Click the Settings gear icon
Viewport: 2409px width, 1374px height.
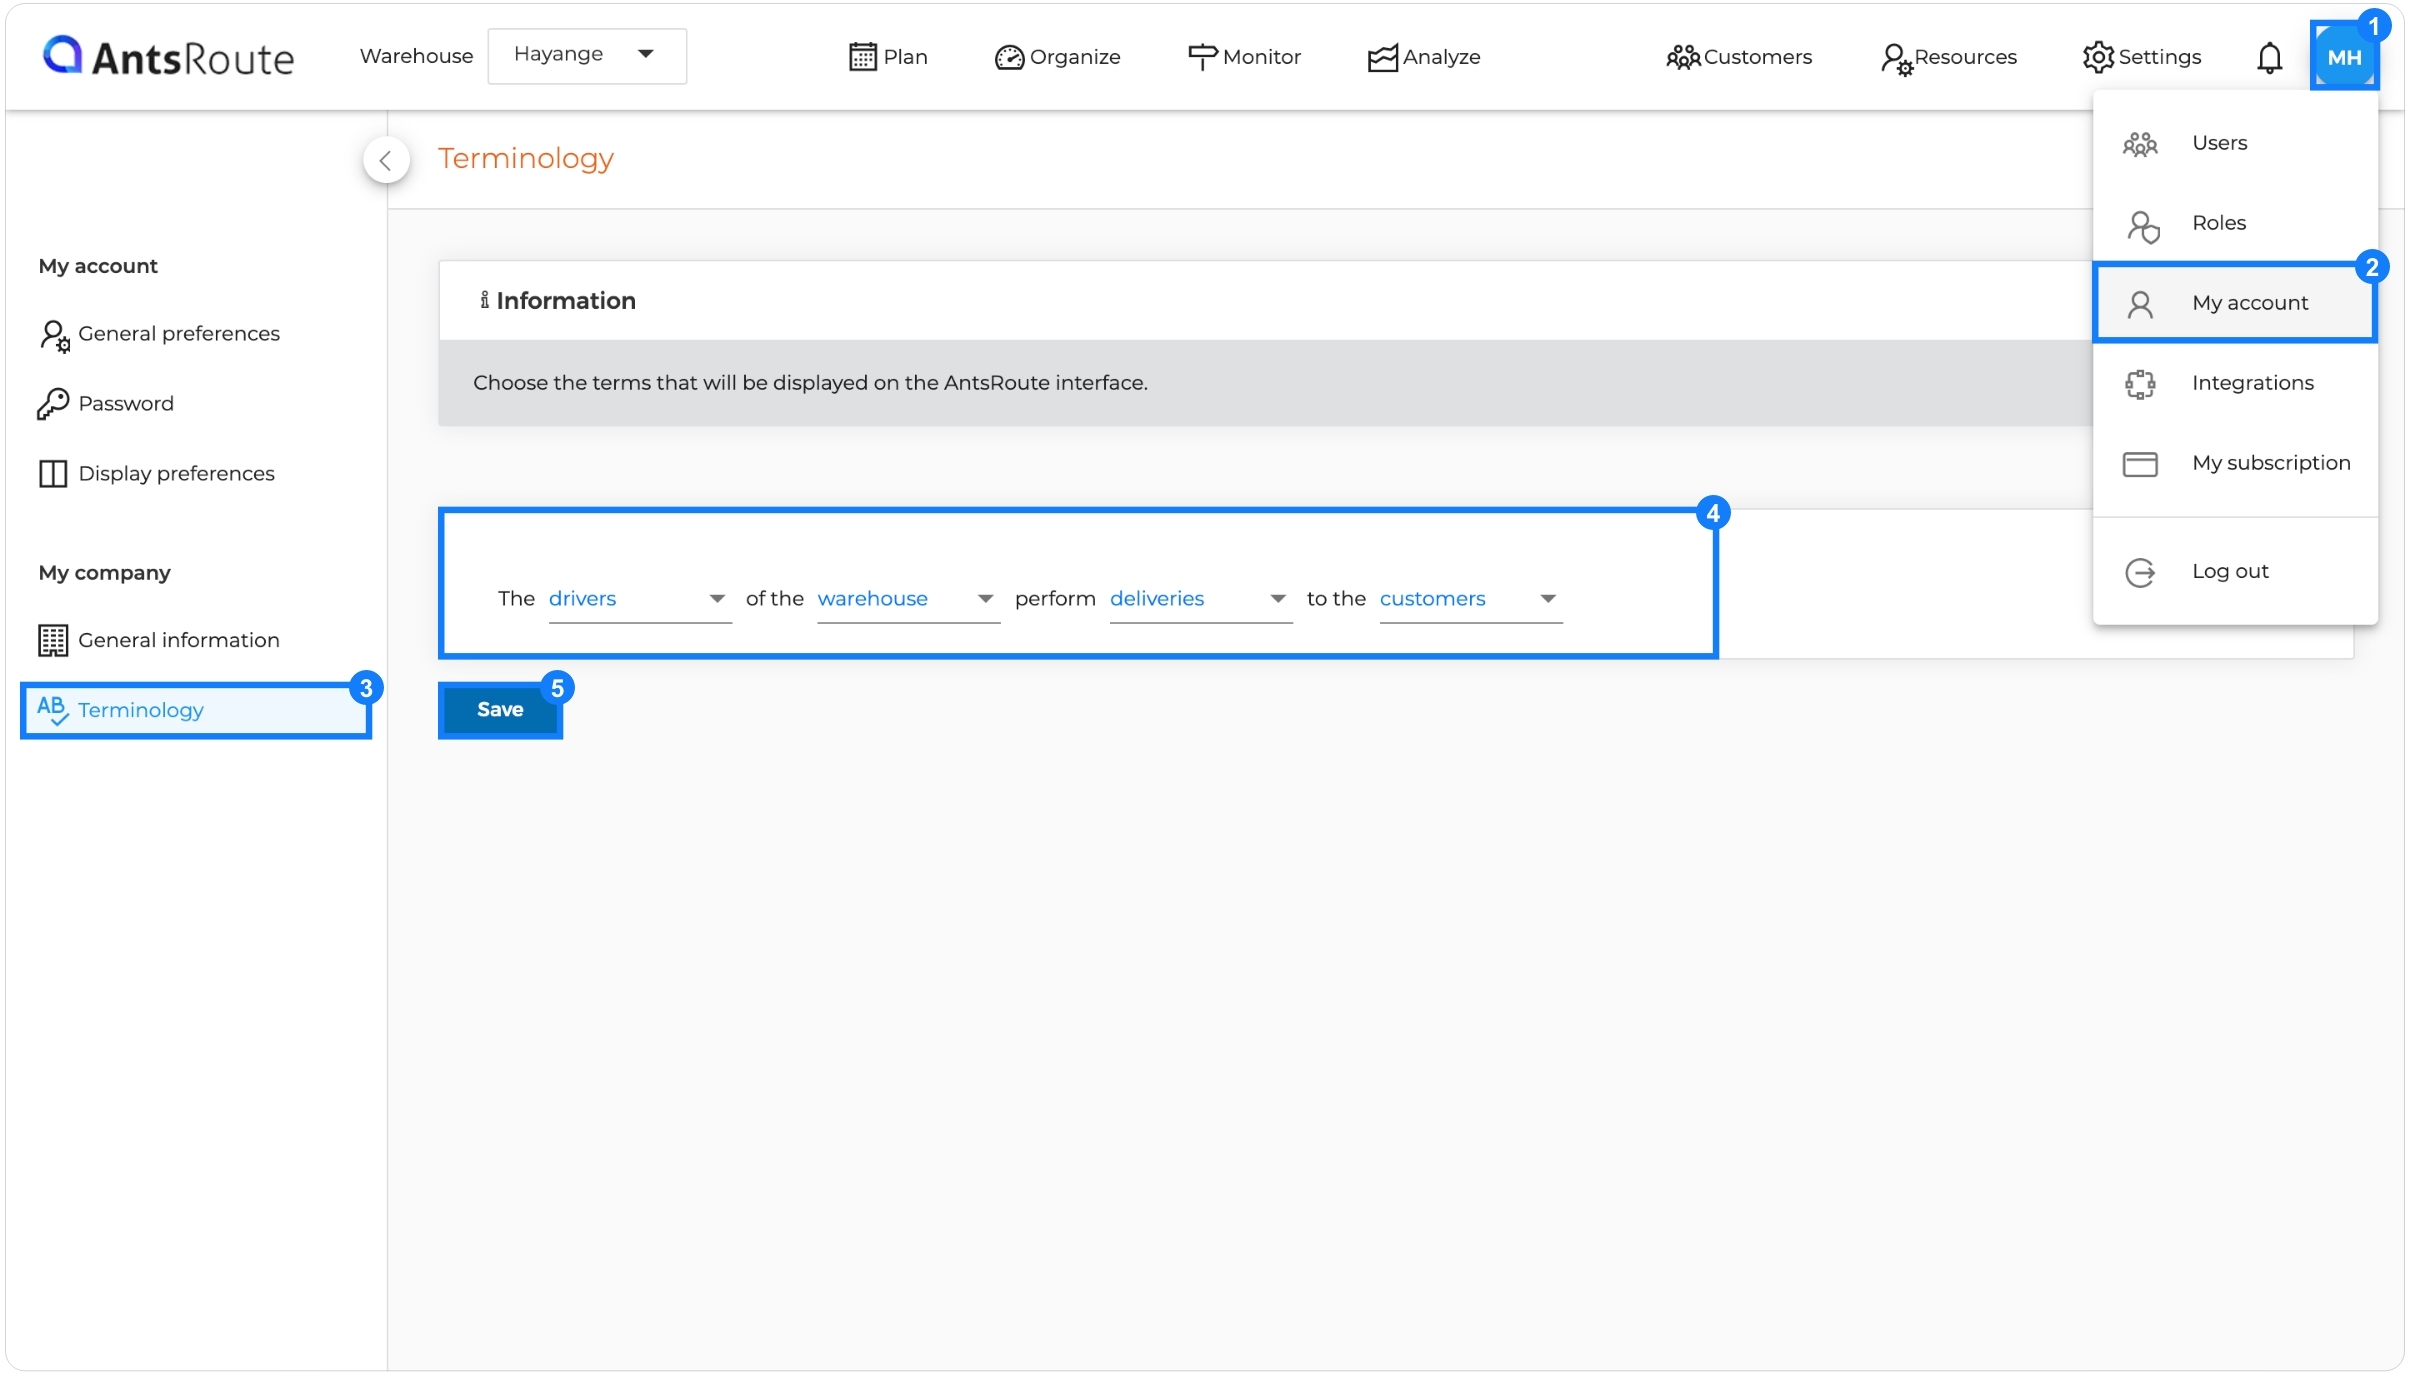tap(2098, 57)
